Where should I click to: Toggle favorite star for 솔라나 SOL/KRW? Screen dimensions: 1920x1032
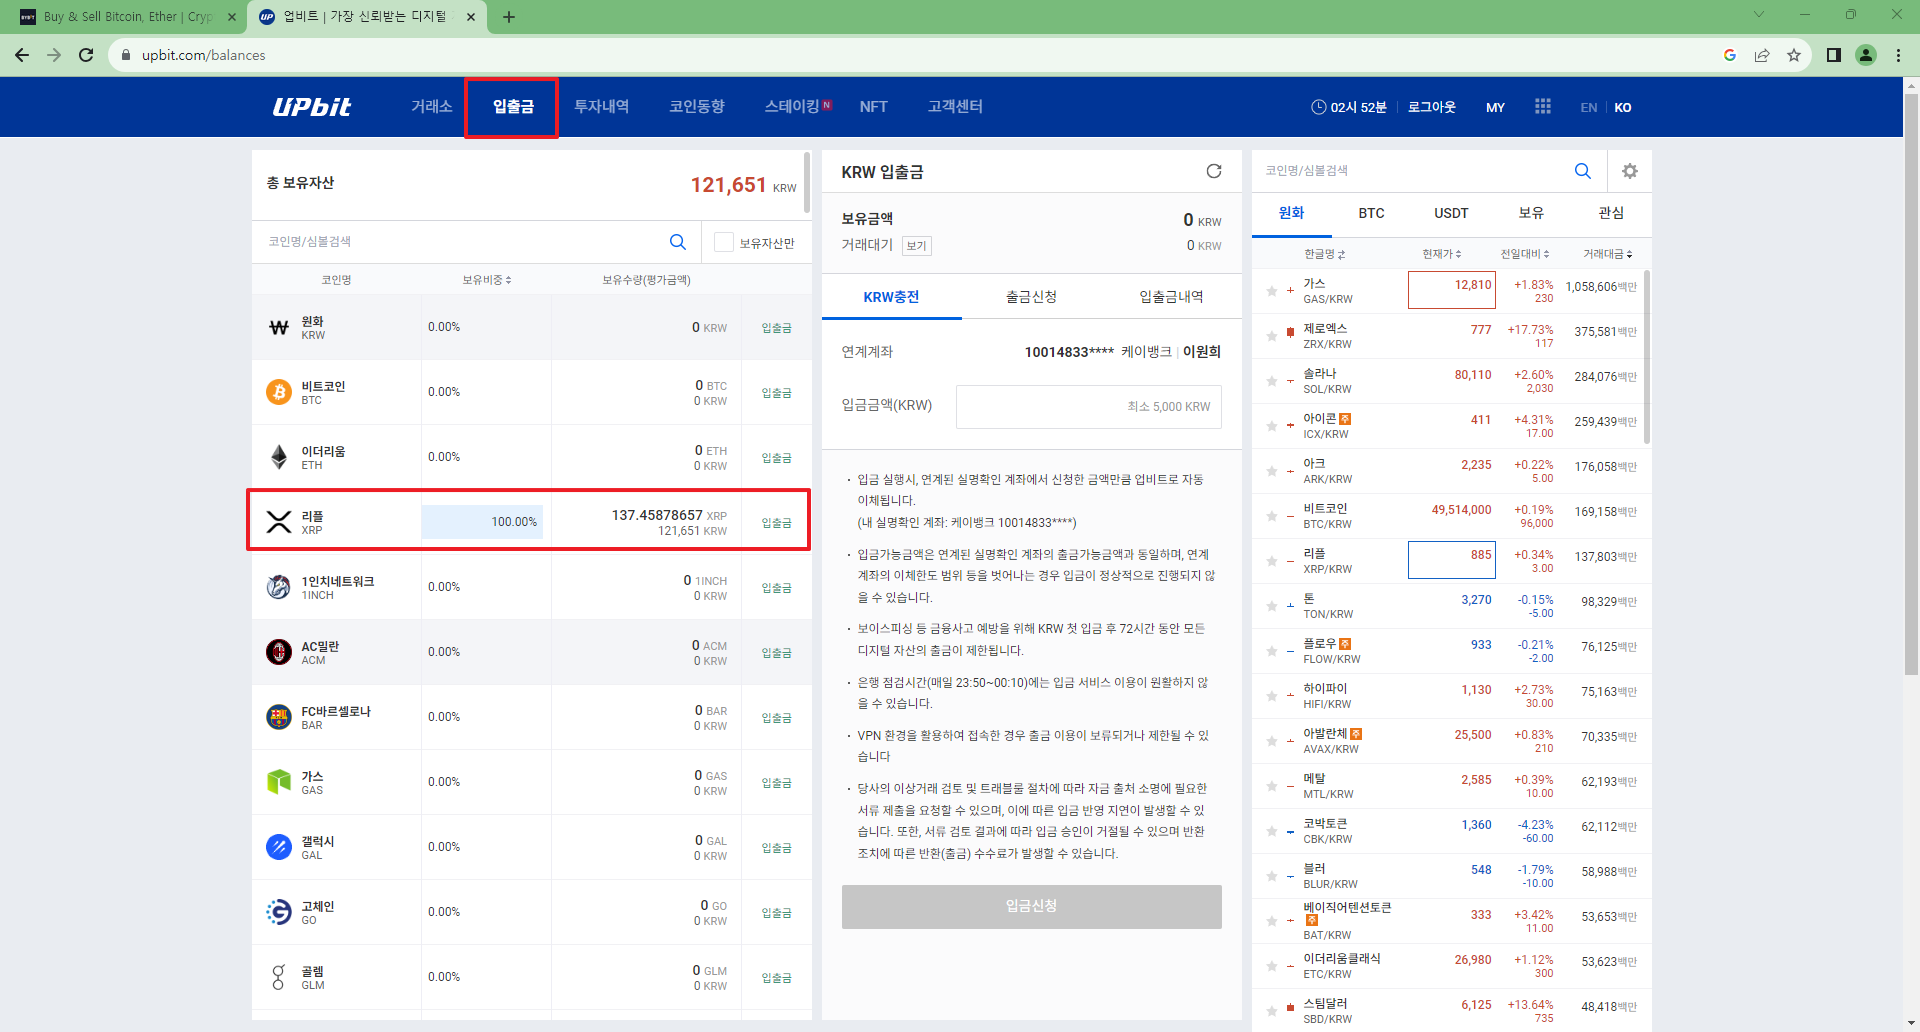coord(1271,381)
